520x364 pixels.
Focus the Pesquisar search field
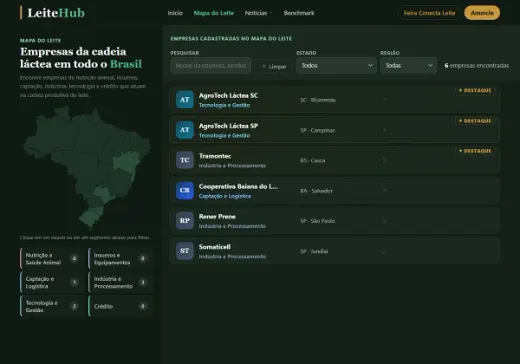211,66
